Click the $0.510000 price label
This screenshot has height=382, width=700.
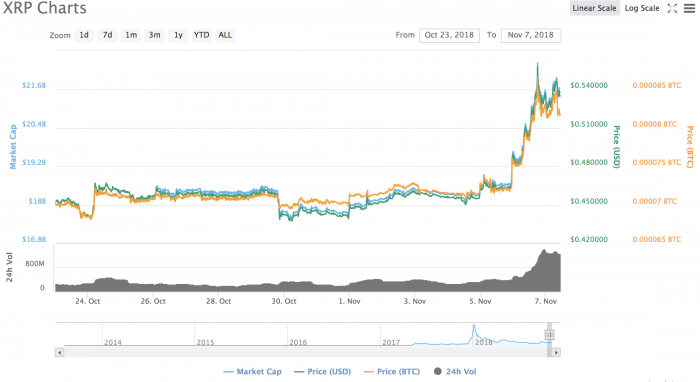(x=589, y=124)
